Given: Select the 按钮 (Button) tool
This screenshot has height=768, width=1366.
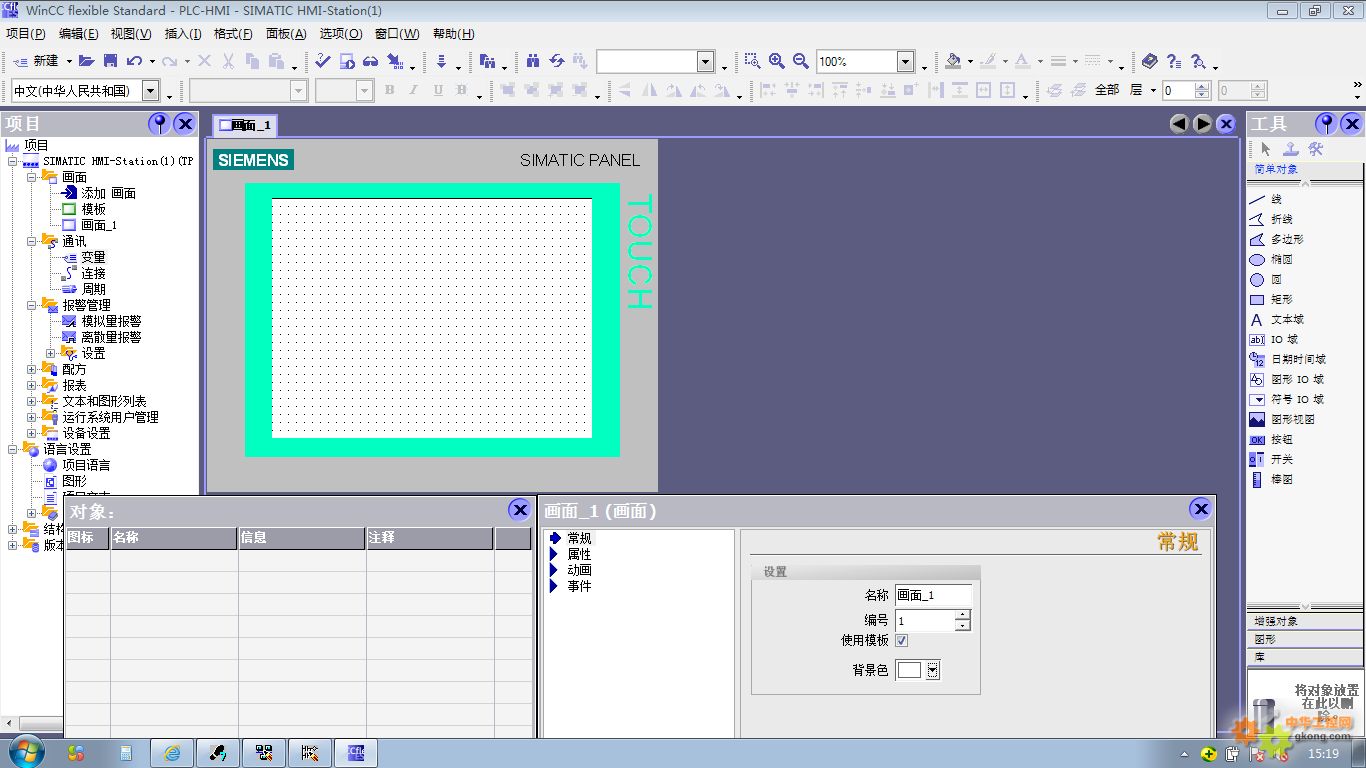Looking at the screenshot, I should [1271, 439].
